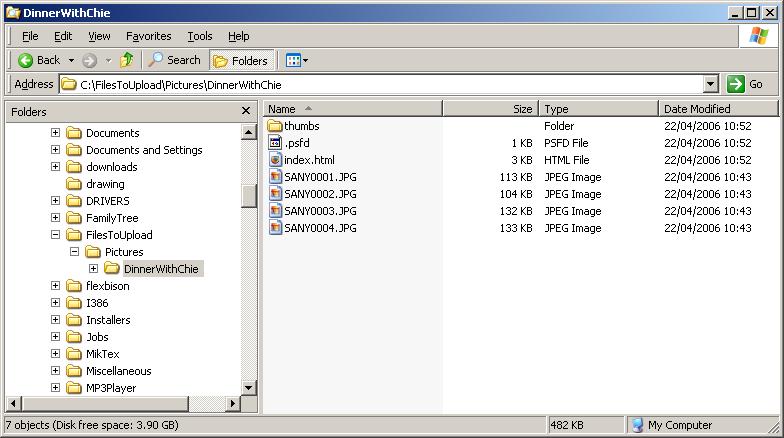Select the thumbs folder icon
The height and width of the screenshot is (438, 784).
tap(275, 126)
